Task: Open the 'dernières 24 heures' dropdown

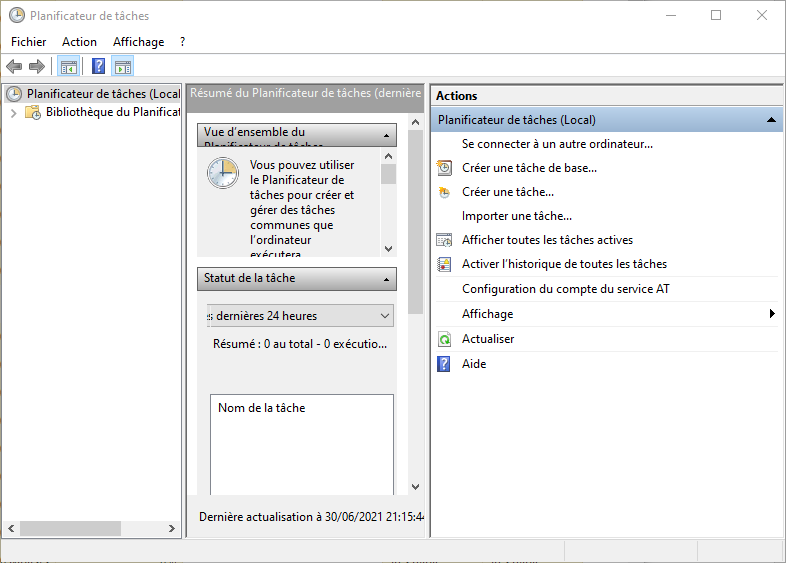Action: pos(385,316)
